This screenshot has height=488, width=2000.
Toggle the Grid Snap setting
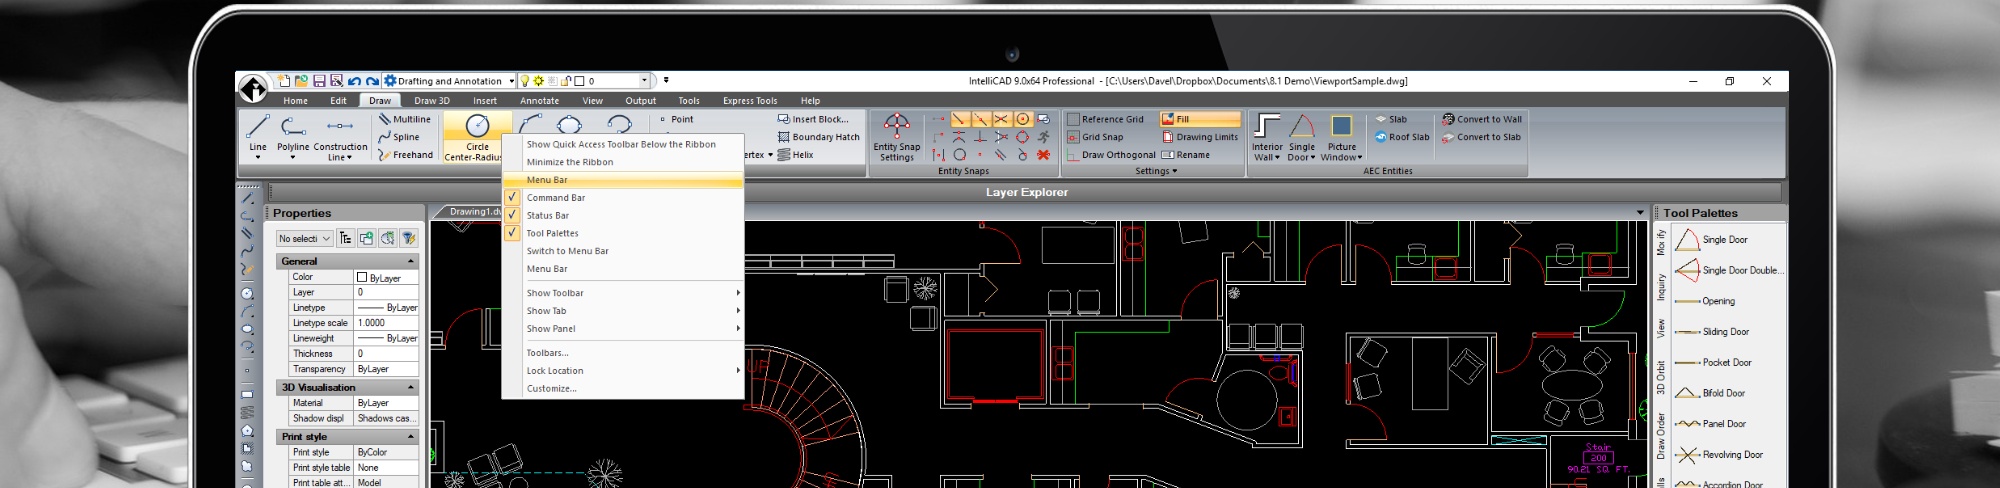[1095, 137]
